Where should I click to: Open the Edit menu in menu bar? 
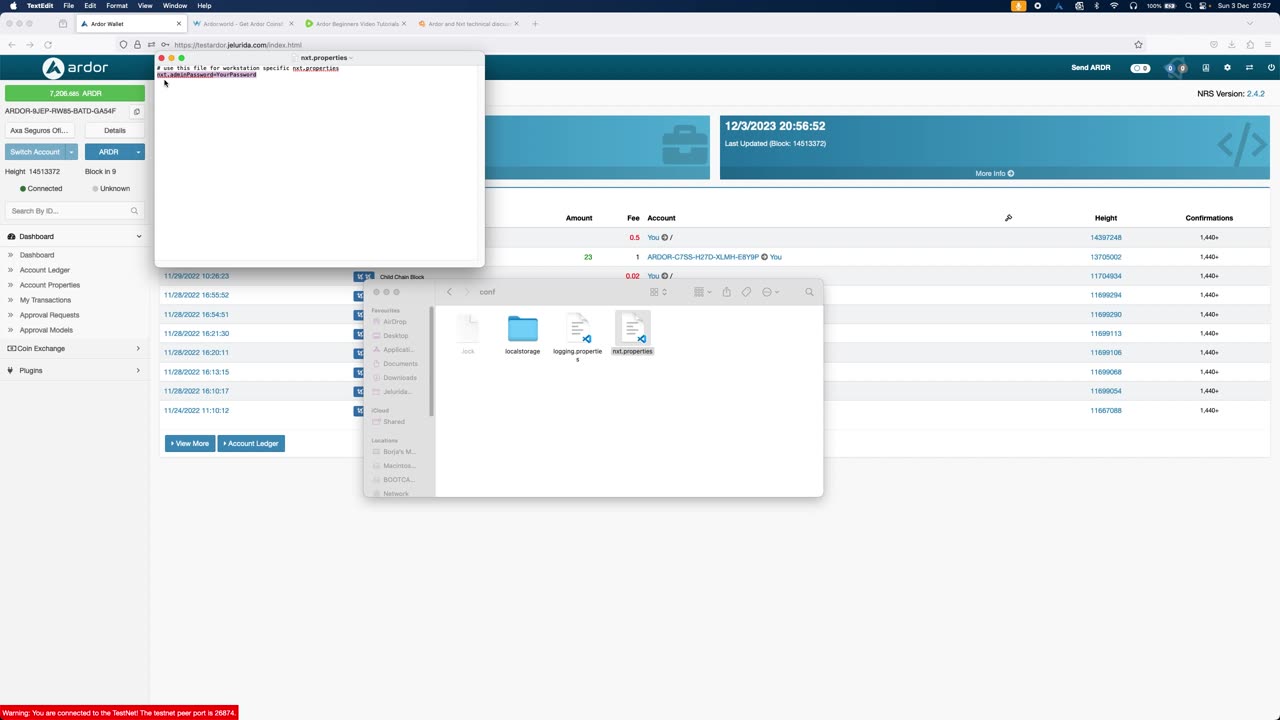(x=90, y=6)
